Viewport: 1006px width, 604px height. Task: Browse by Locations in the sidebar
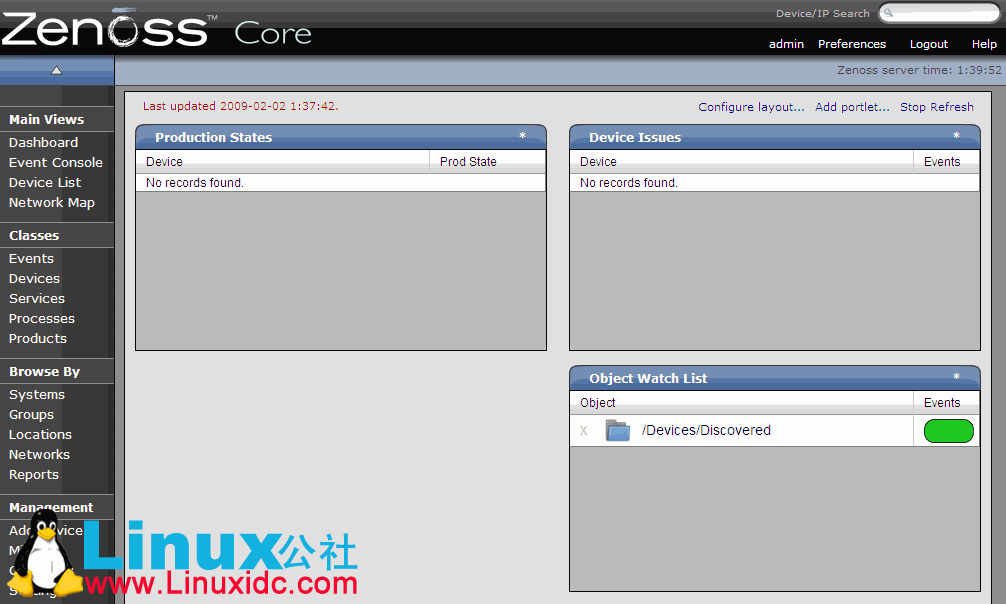point(40,434)
